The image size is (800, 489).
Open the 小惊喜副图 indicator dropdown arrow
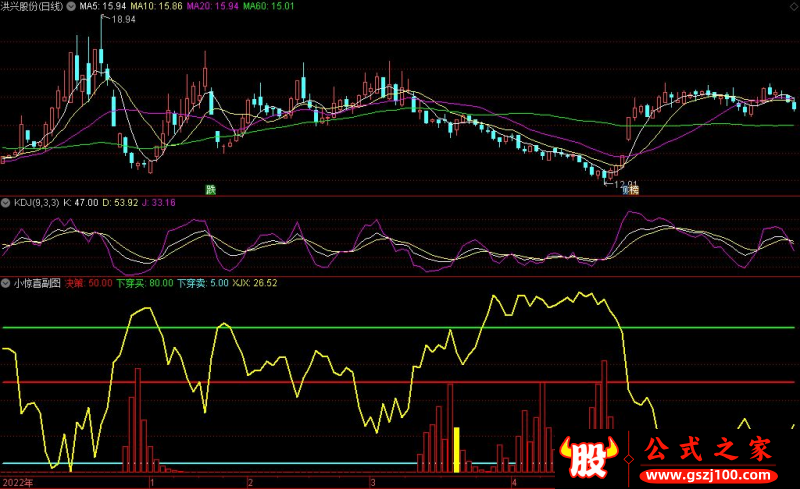click(6, 283)
